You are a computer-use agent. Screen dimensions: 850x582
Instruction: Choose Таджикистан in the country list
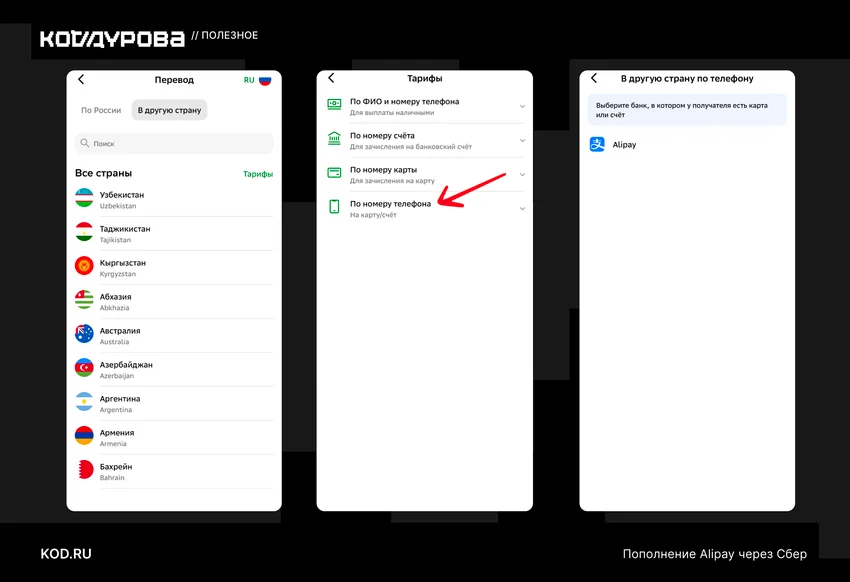[x=174, y=234]
